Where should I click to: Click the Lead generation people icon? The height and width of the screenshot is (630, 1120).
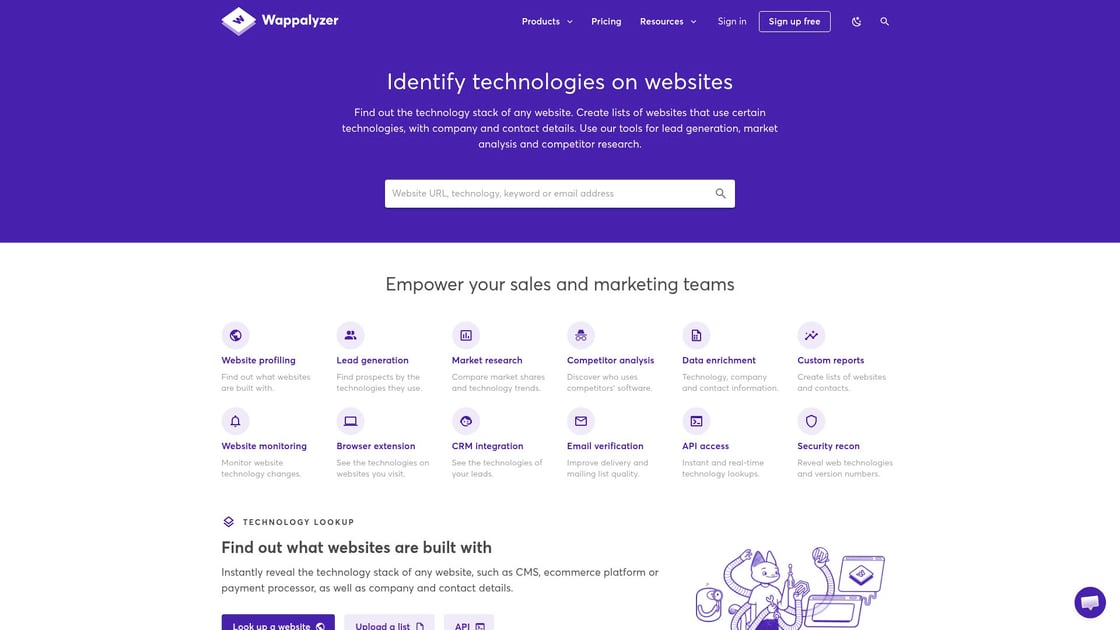[350, 335]
